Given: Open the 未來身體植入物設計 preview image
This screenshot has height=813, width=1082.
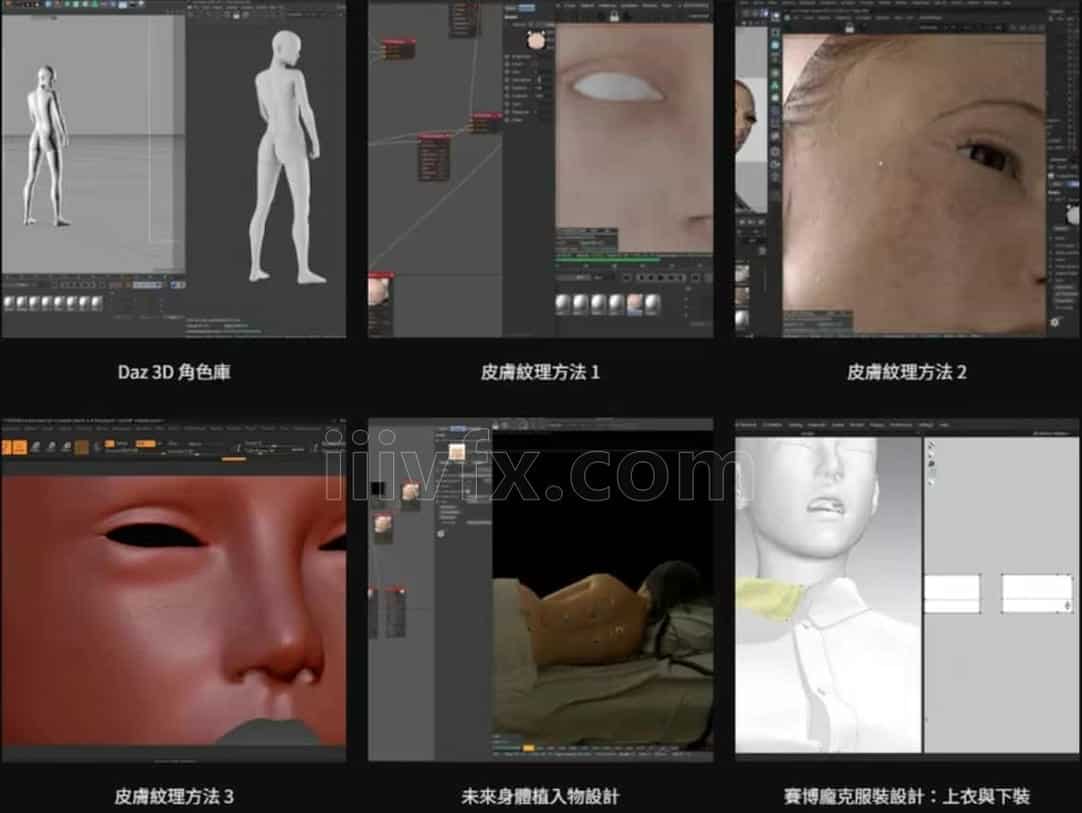Looking at the screenshot, I should point(540,589).
